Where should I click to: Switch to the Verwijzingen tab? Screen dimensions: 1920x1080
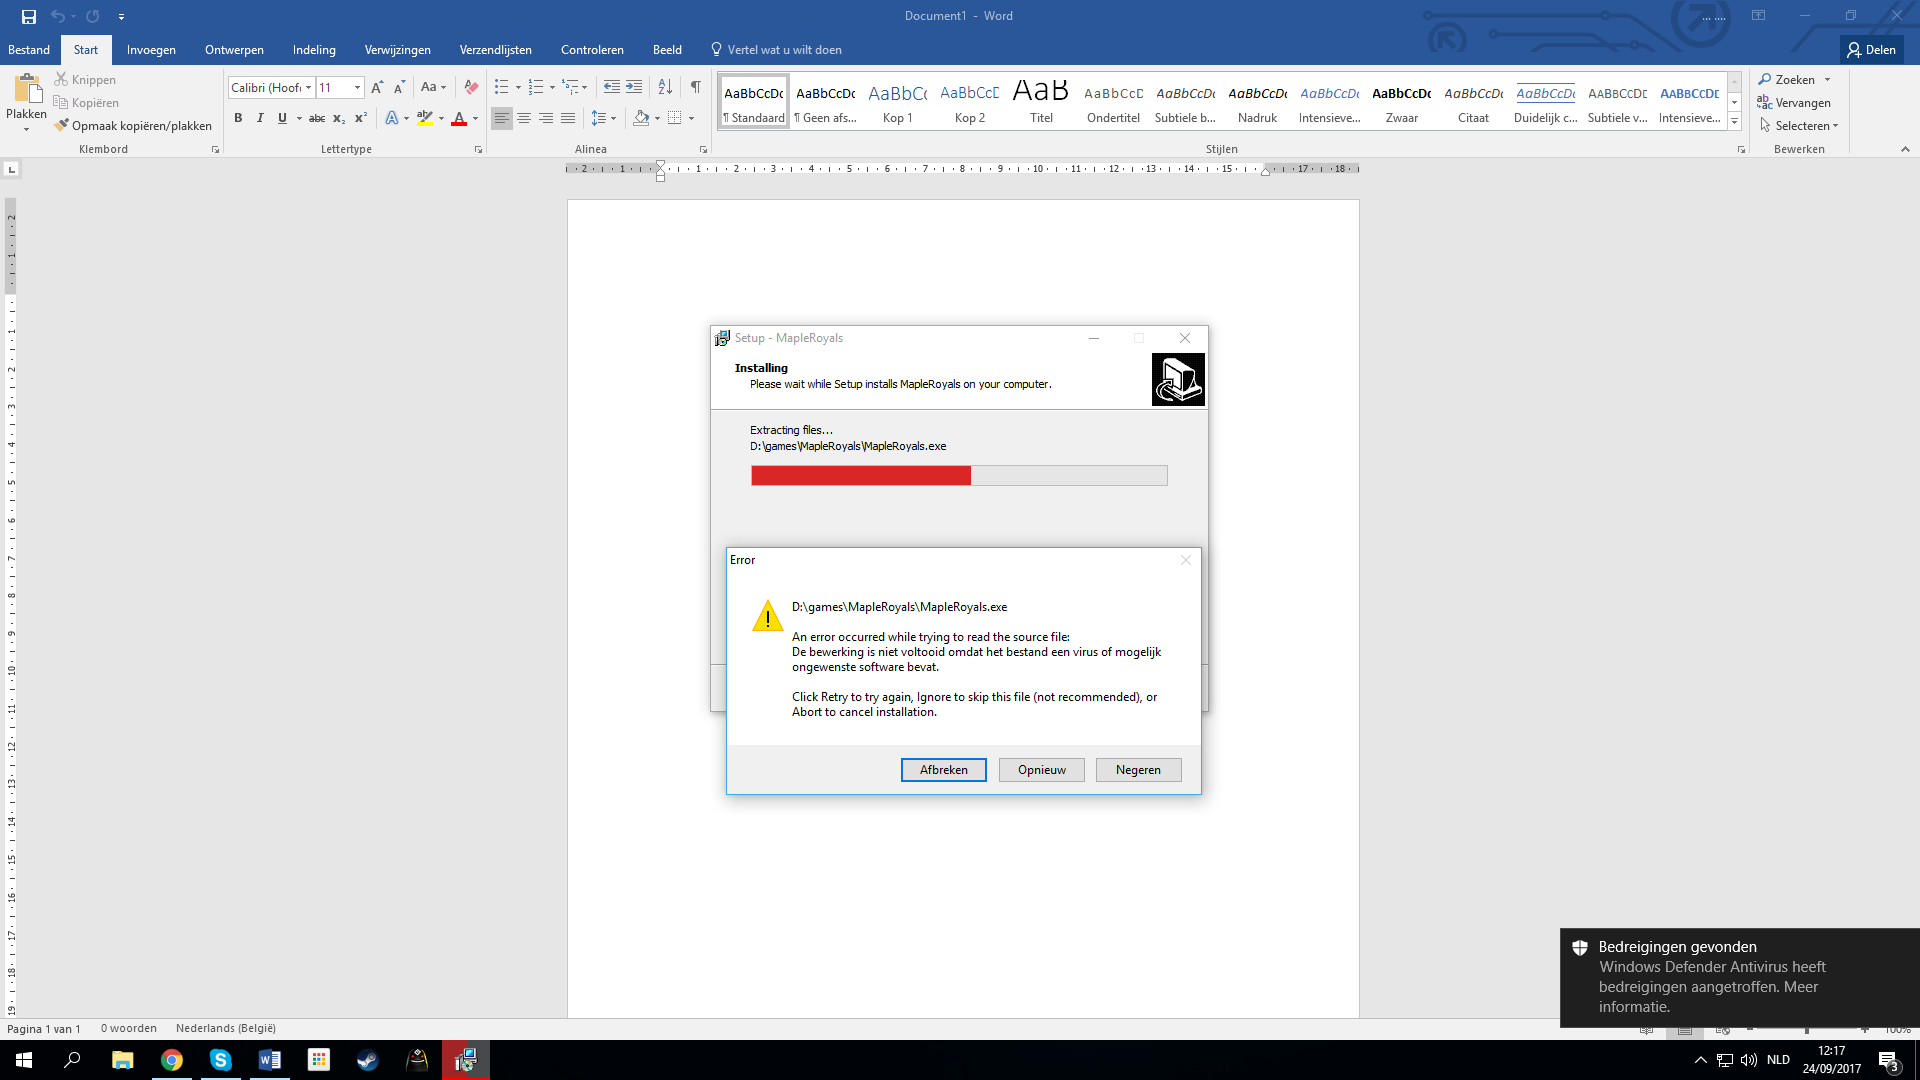pos(397,50)
